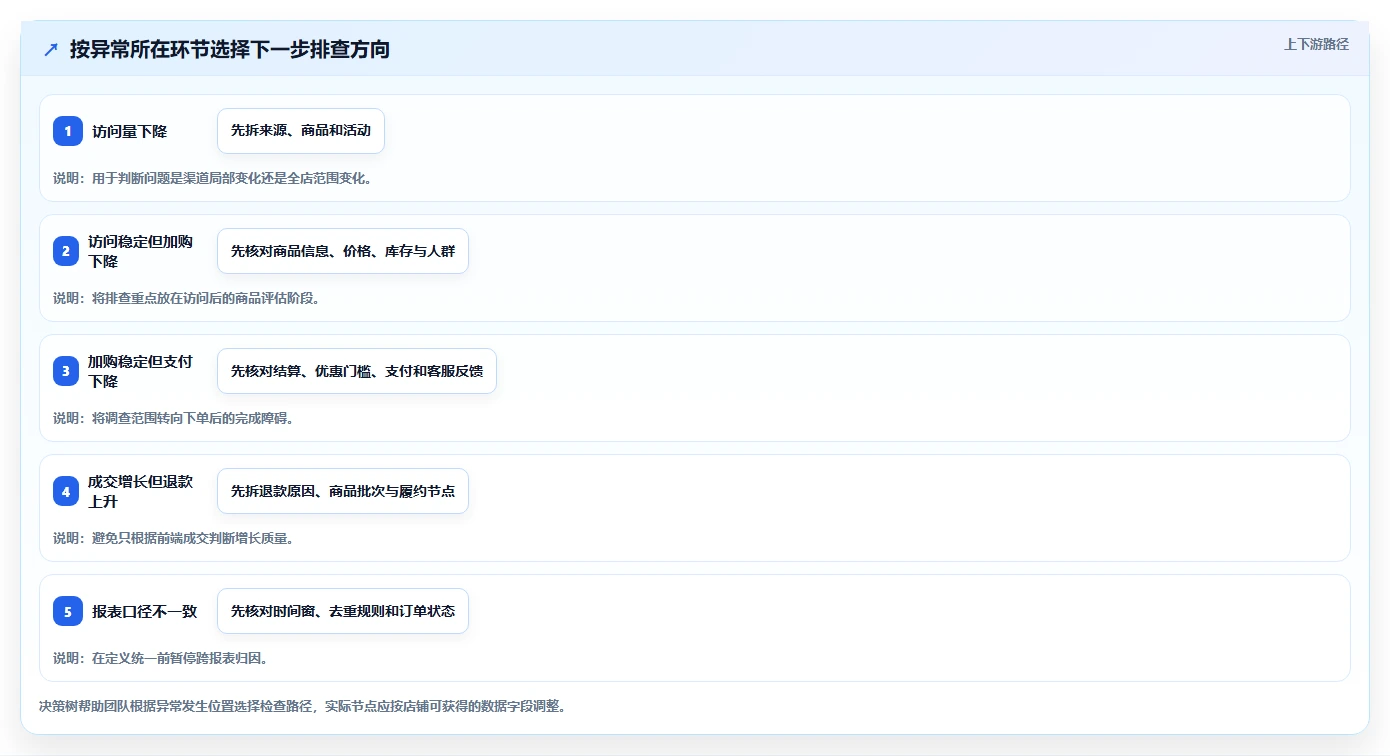1390x756 pixels.
Task: Select step badge number 2
Action: tap(68, 251)
